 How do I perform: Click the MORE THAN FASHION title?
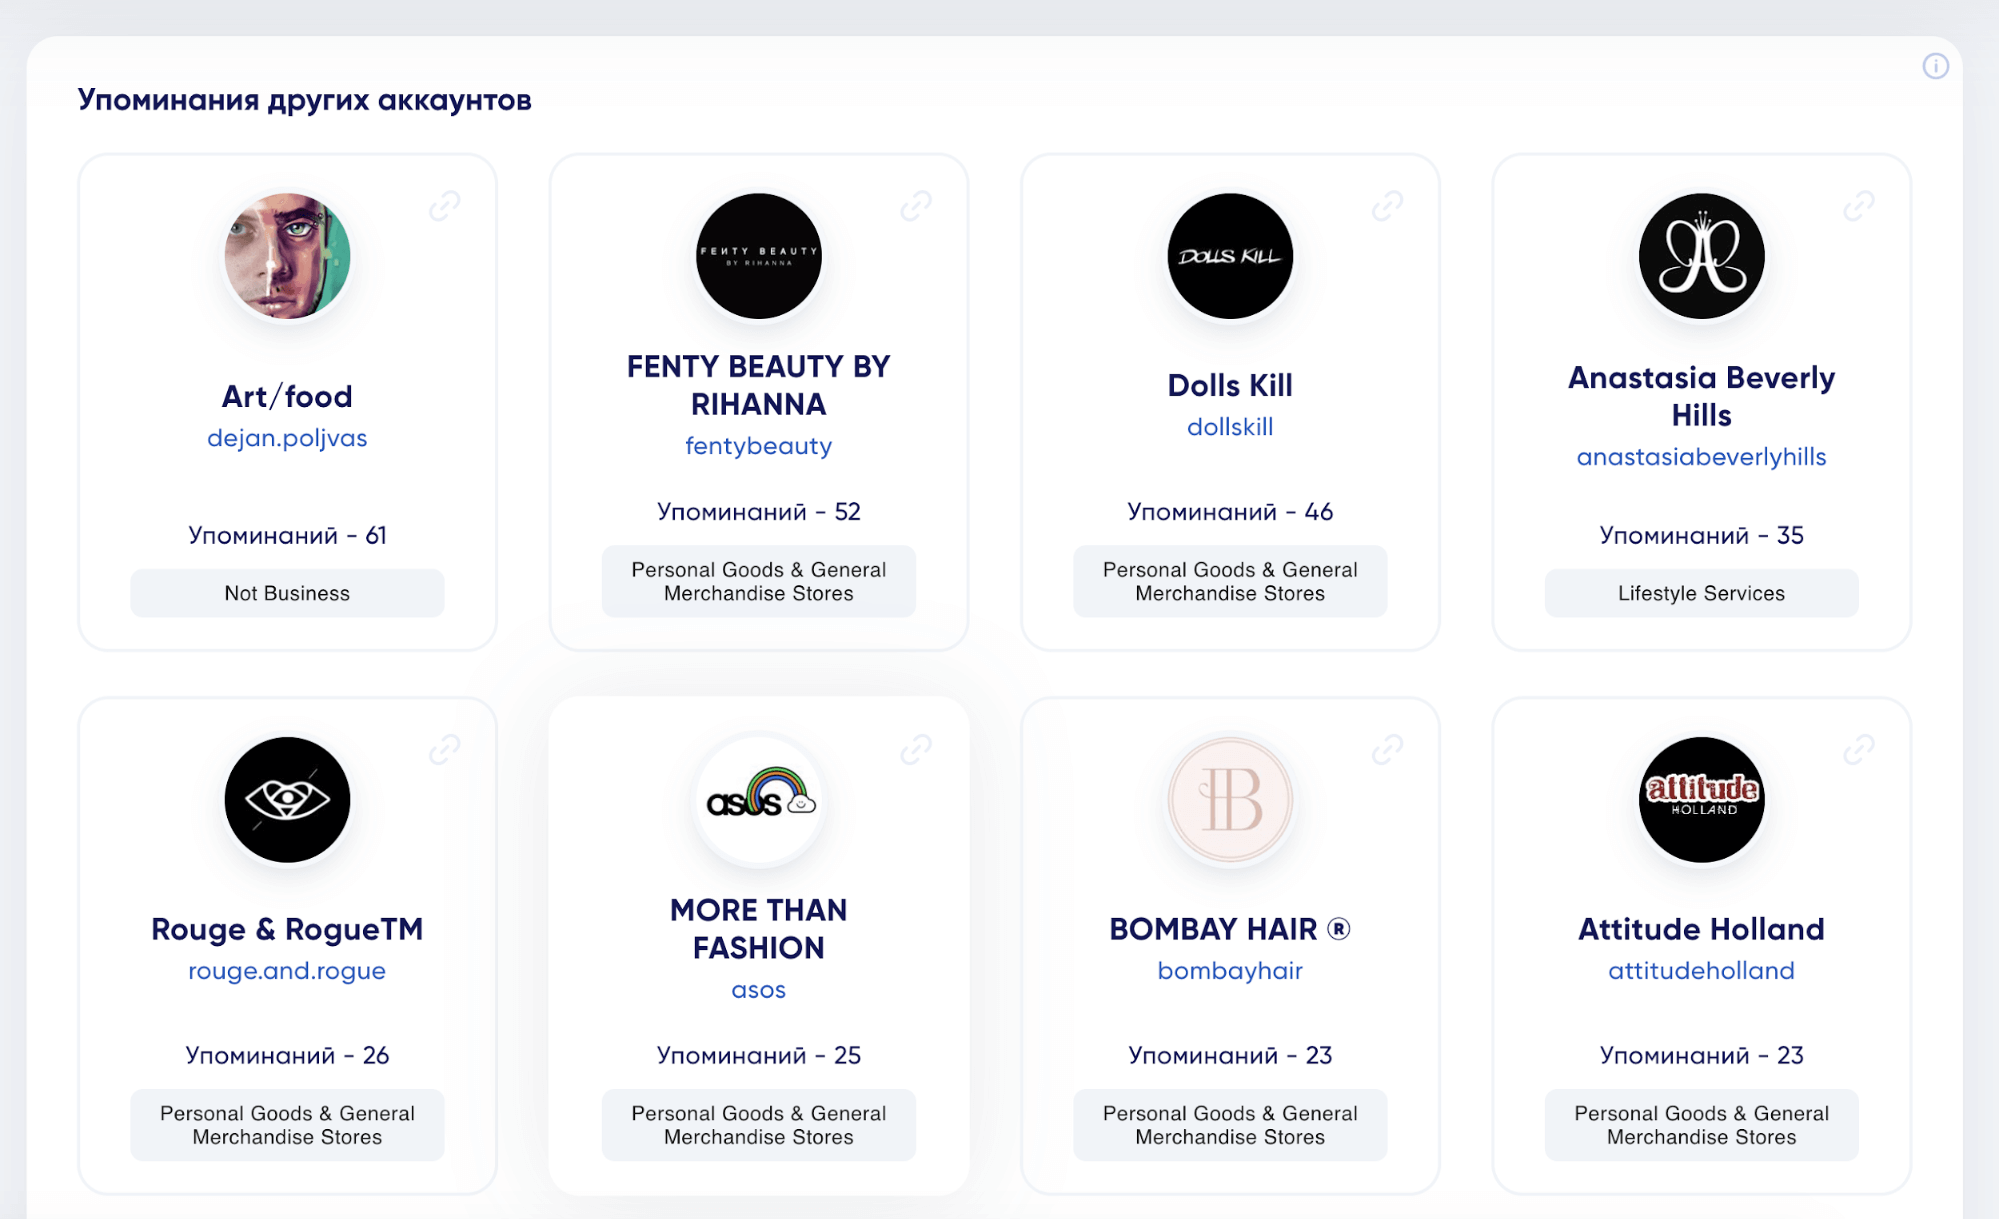point(759,929)
